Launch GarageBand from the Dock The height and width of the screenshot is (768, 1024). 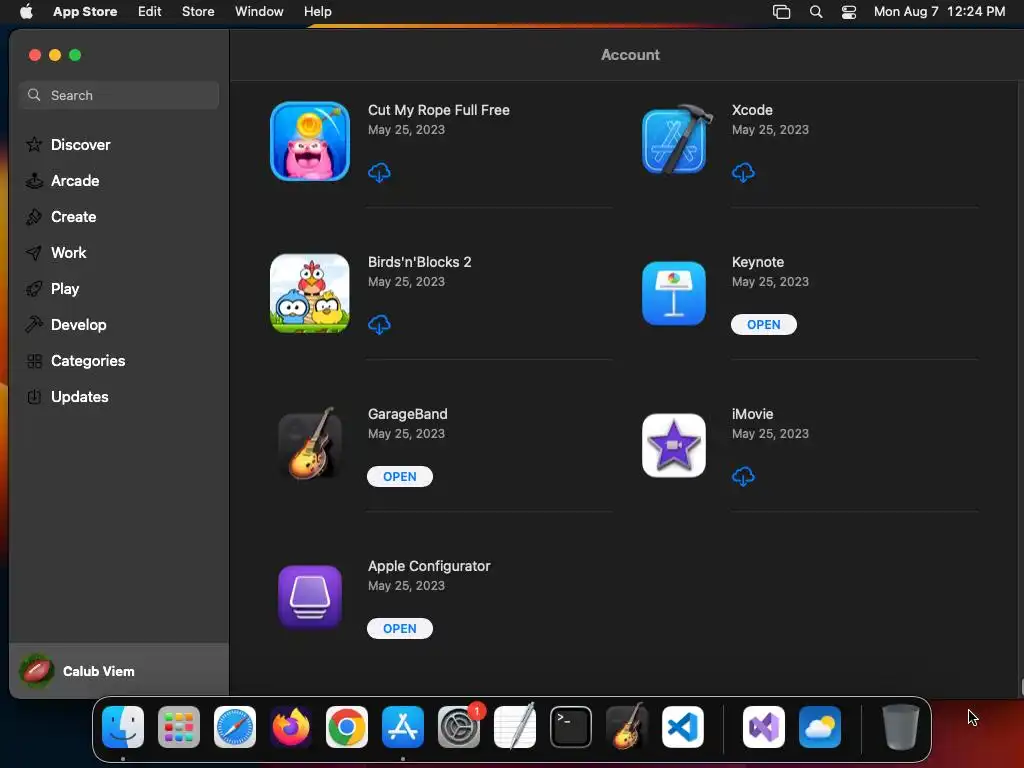[x=627, y=727]
